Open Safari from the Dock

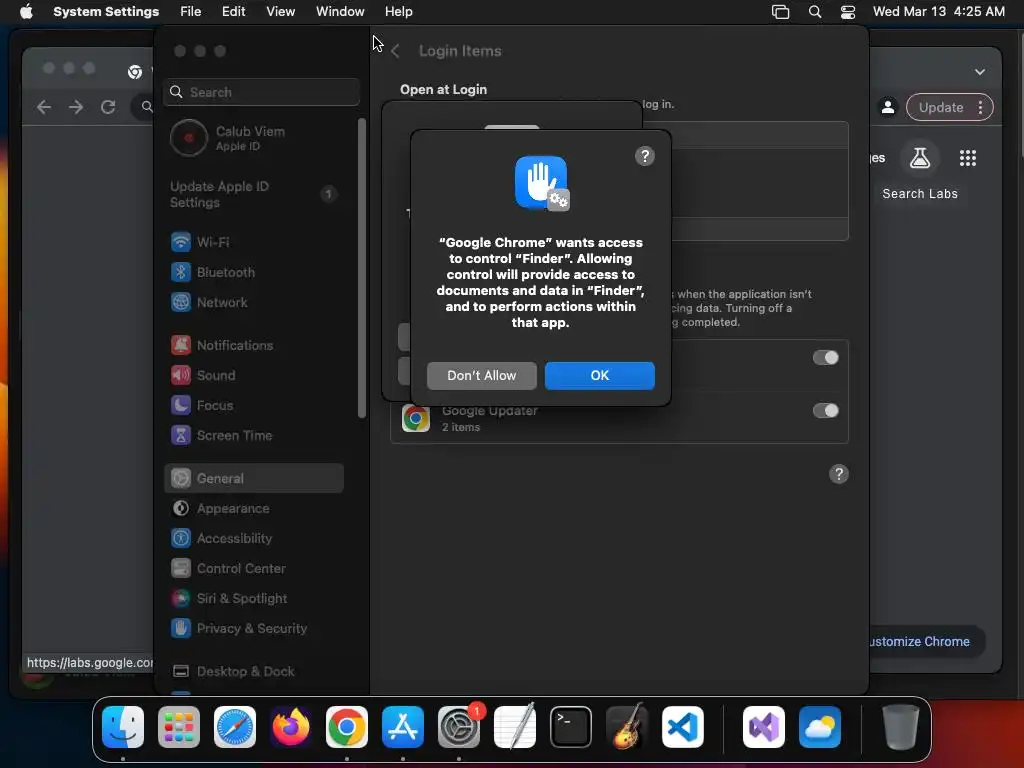pos(235,727)
